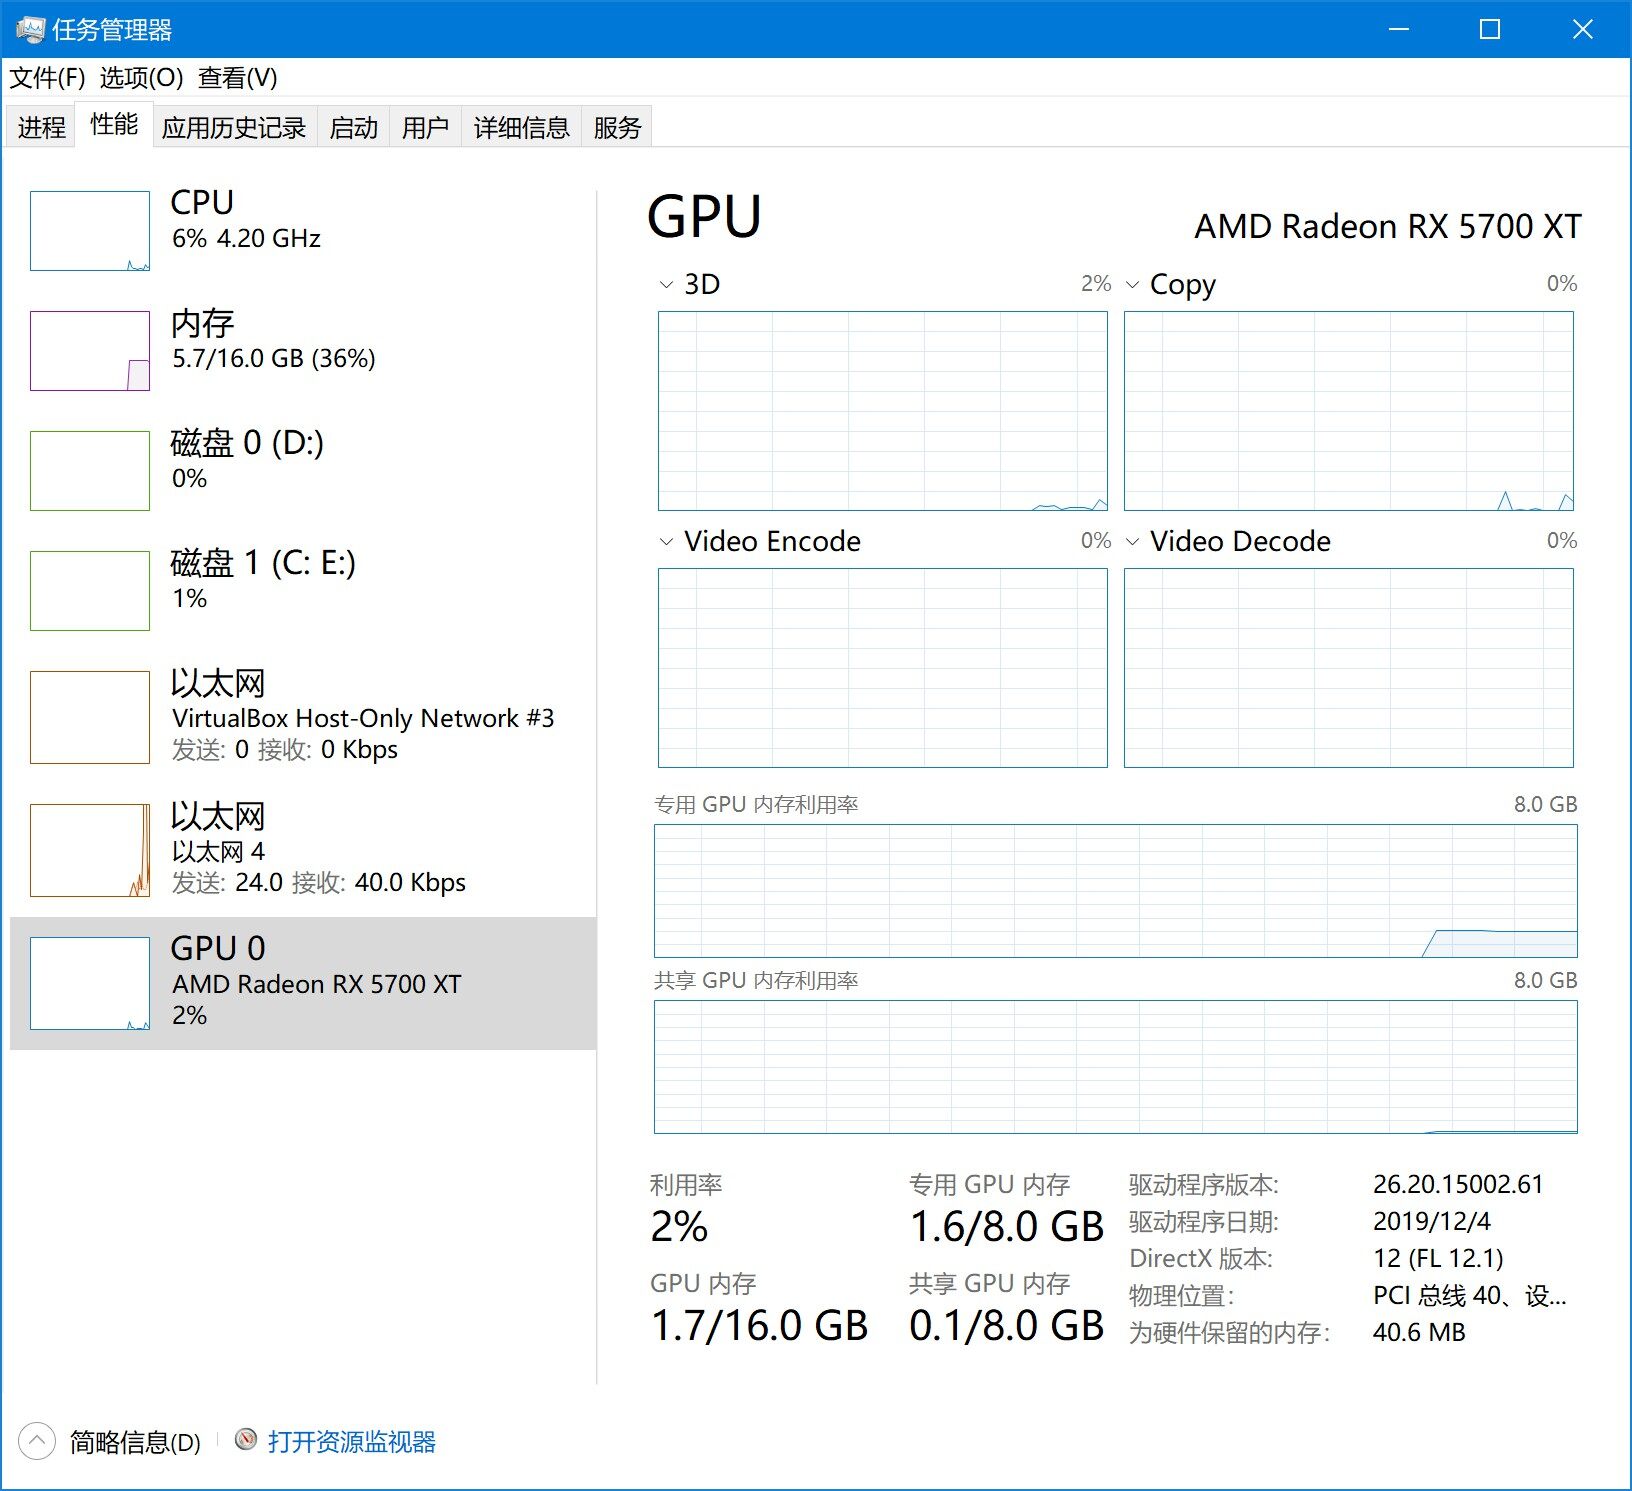Open the 打开资源监视器 link

click(351, 1442)
